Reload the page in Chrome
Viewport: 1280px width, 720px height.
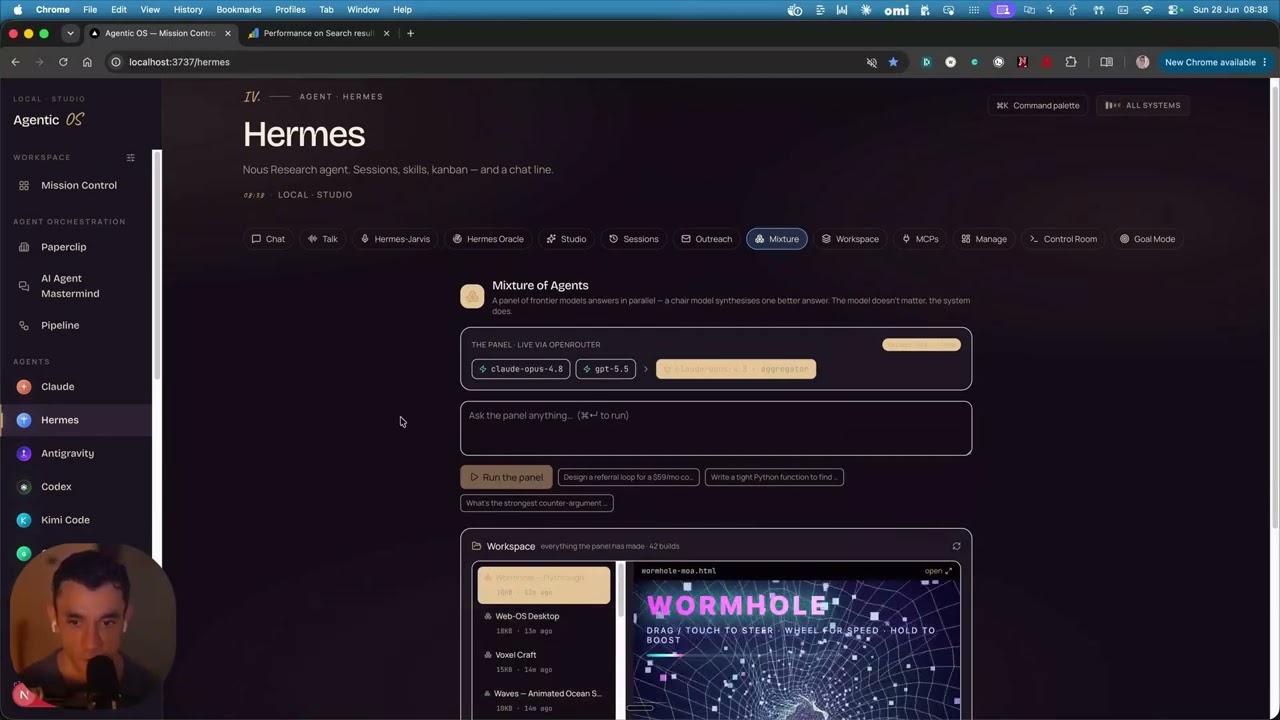point(63,62)
